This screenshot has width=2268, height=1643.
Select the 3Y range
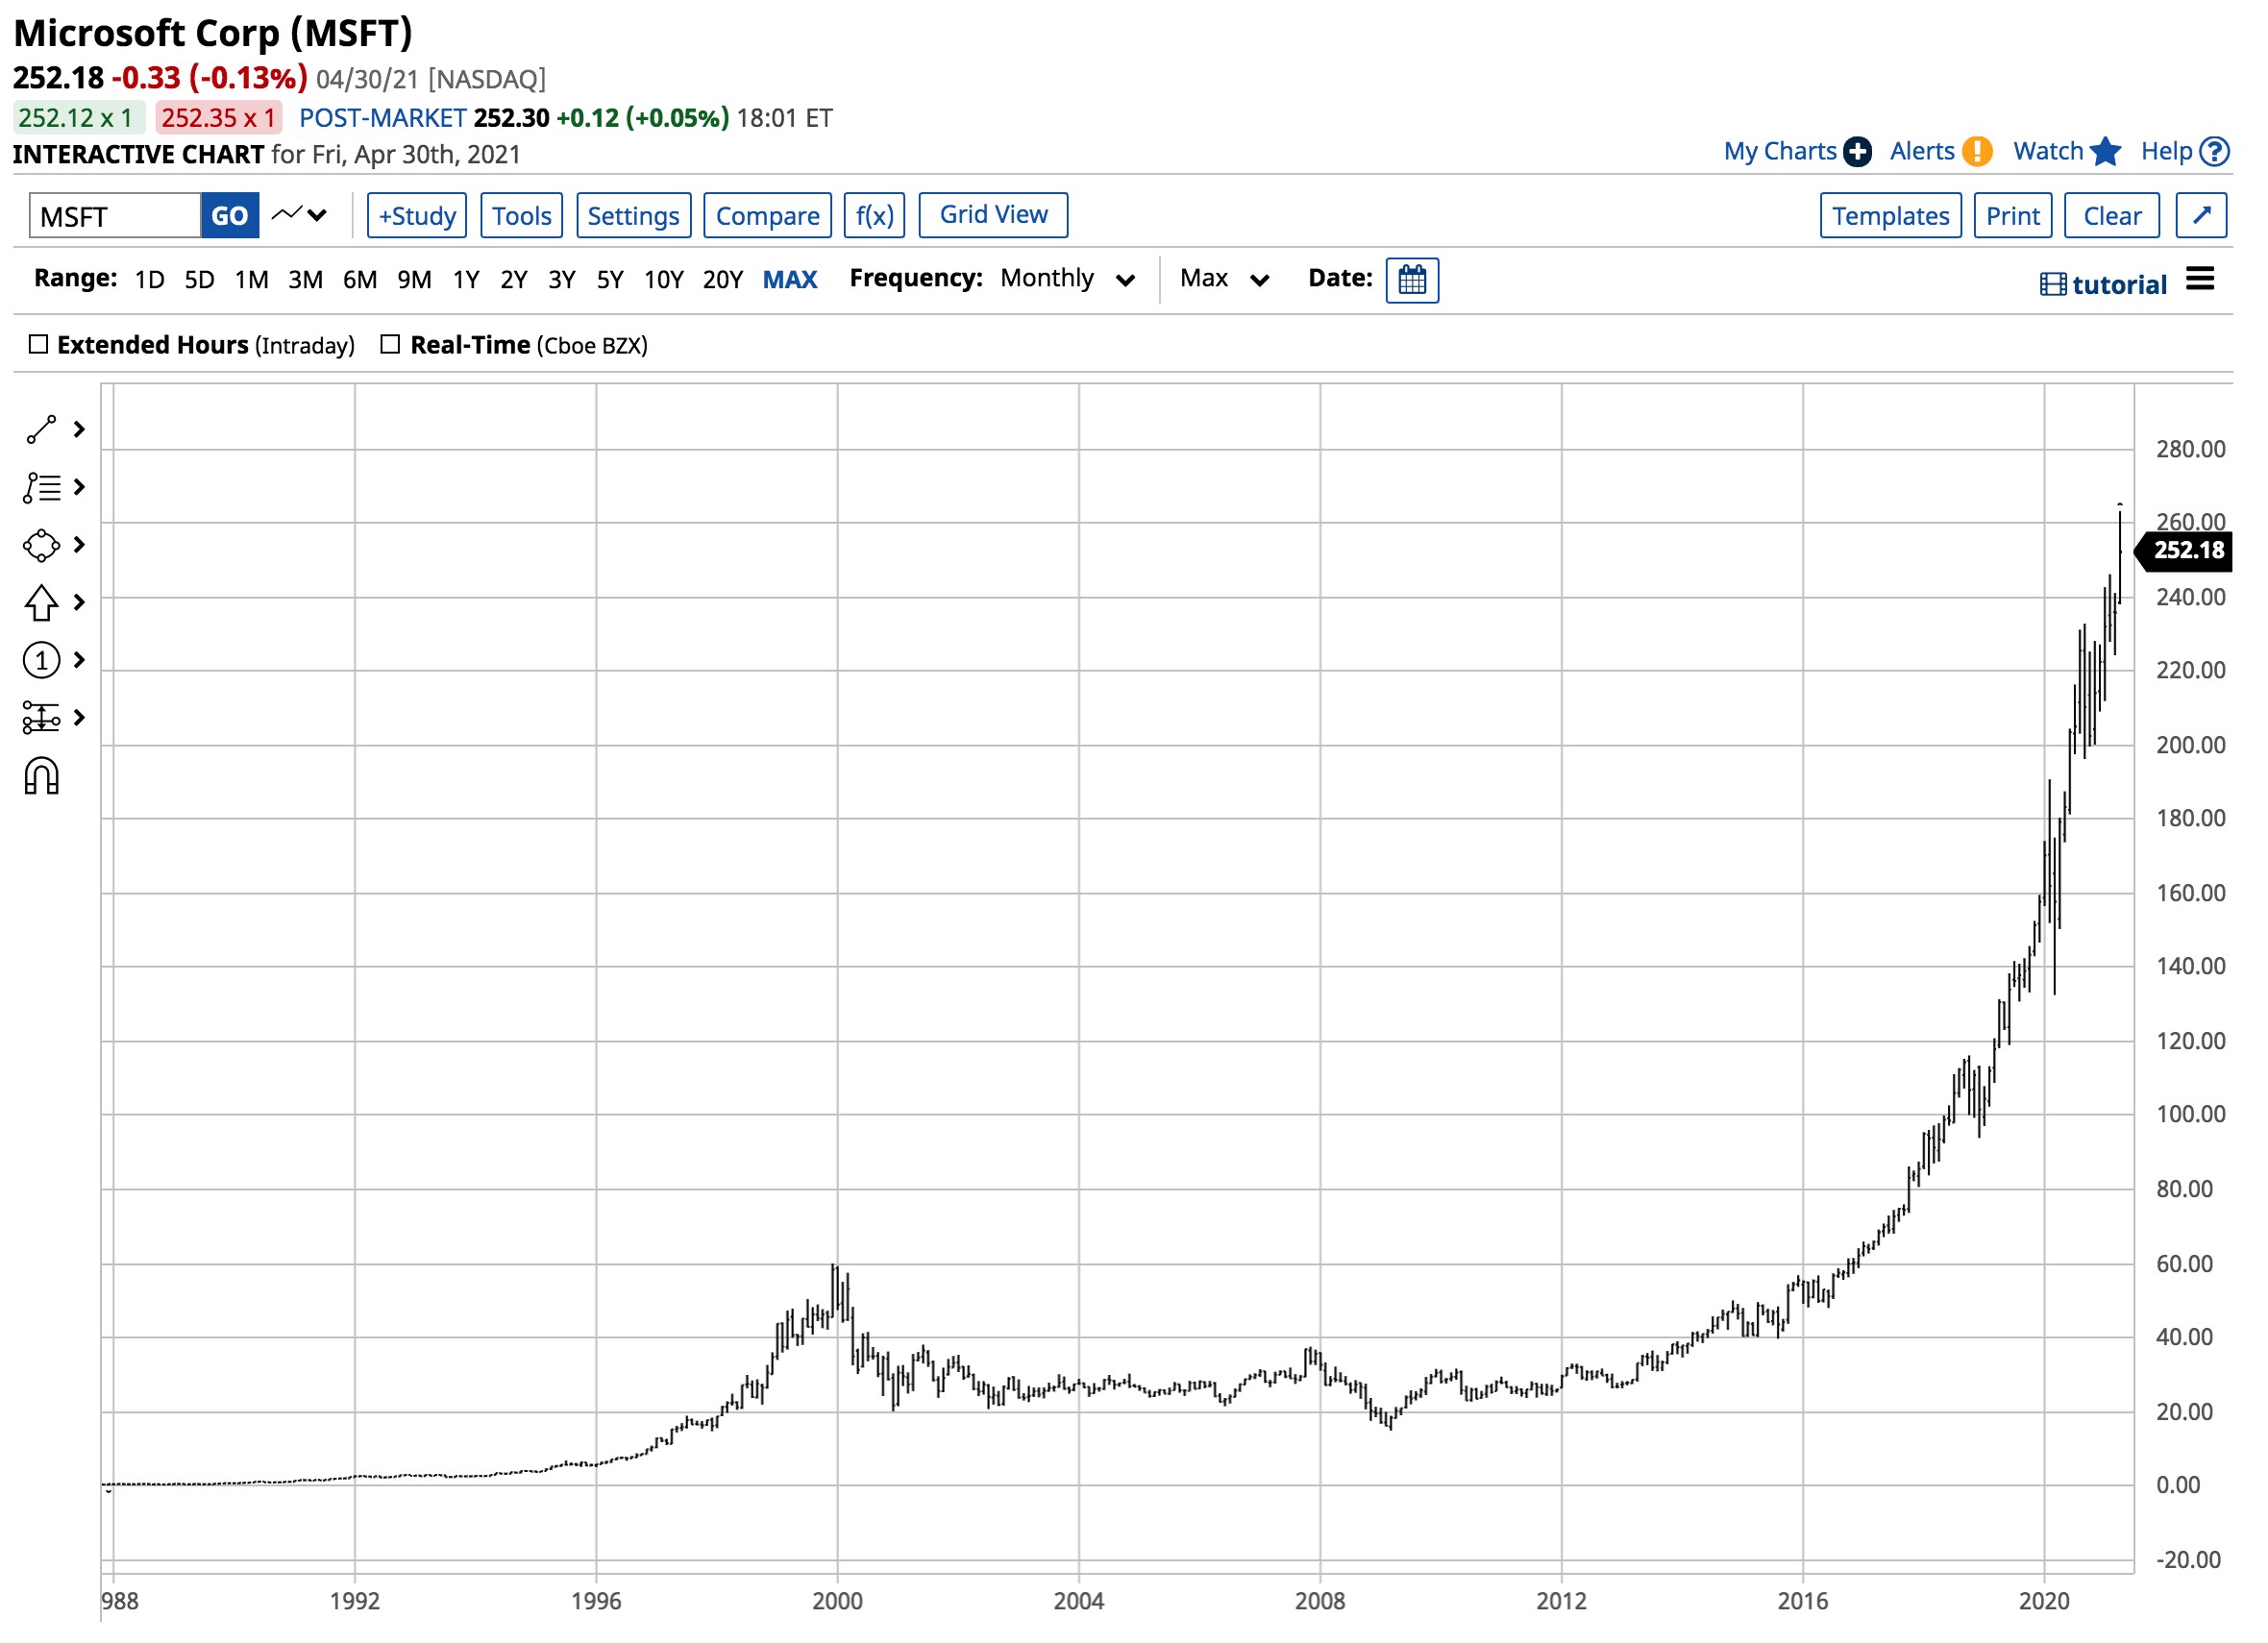pos(563,281)
